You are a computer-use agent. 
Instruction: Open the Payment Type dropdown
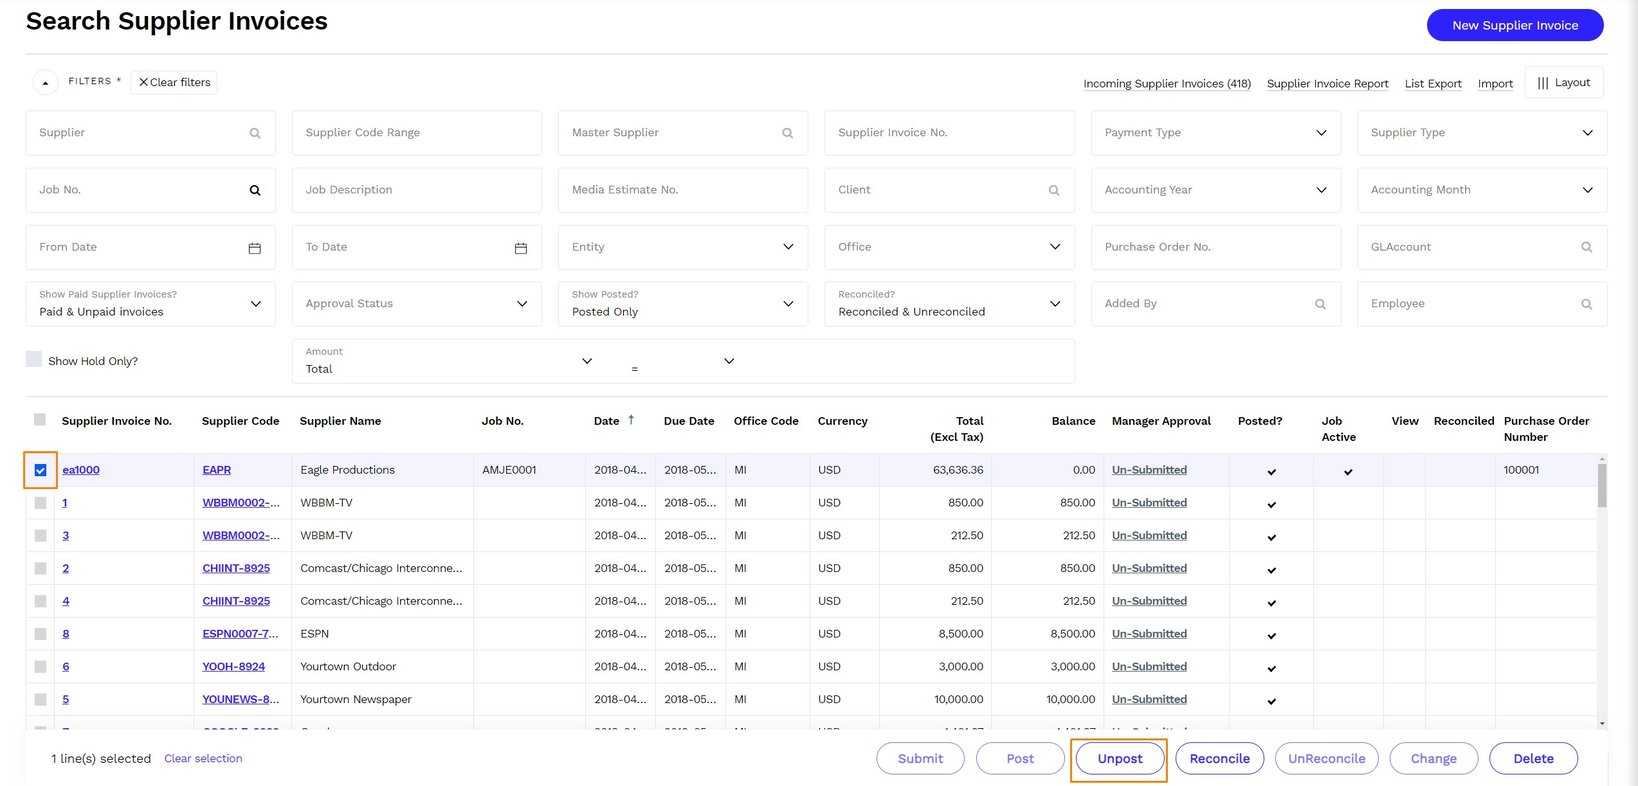(x=1216, y=133)
